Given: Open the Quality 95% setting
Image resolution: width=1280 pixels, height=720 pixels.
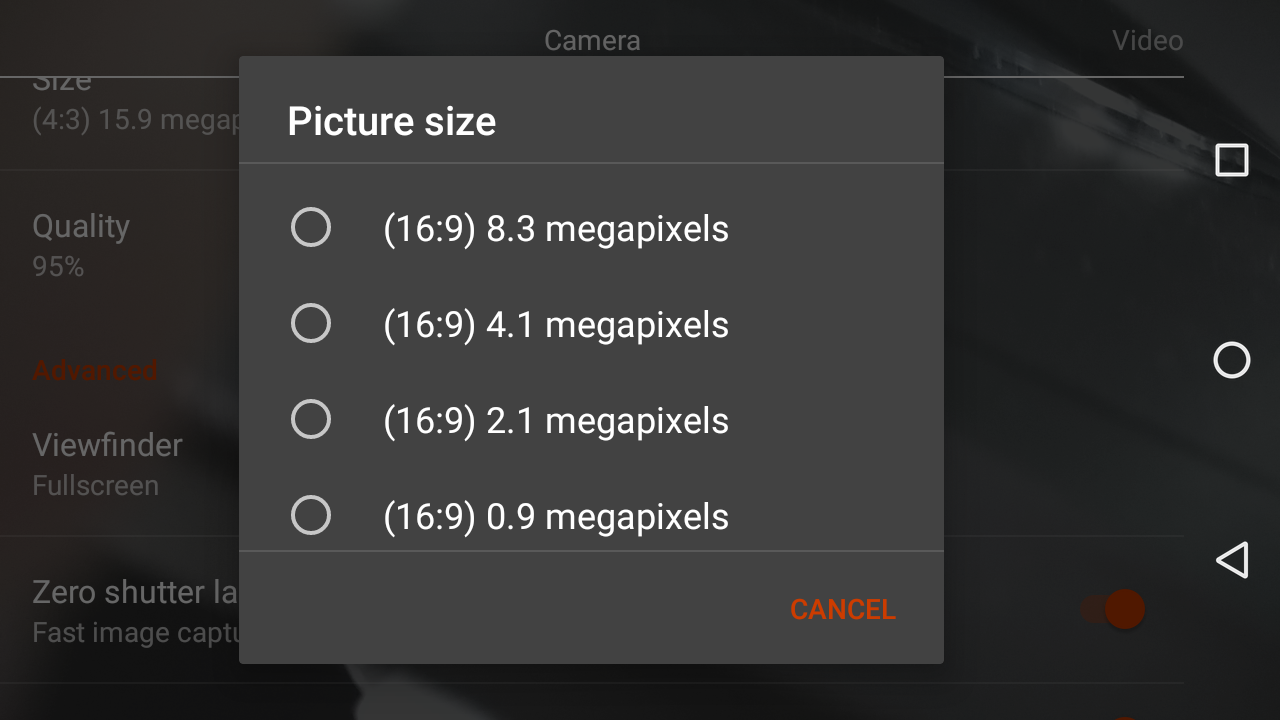Looking at the screenshot, I should 81,244.
